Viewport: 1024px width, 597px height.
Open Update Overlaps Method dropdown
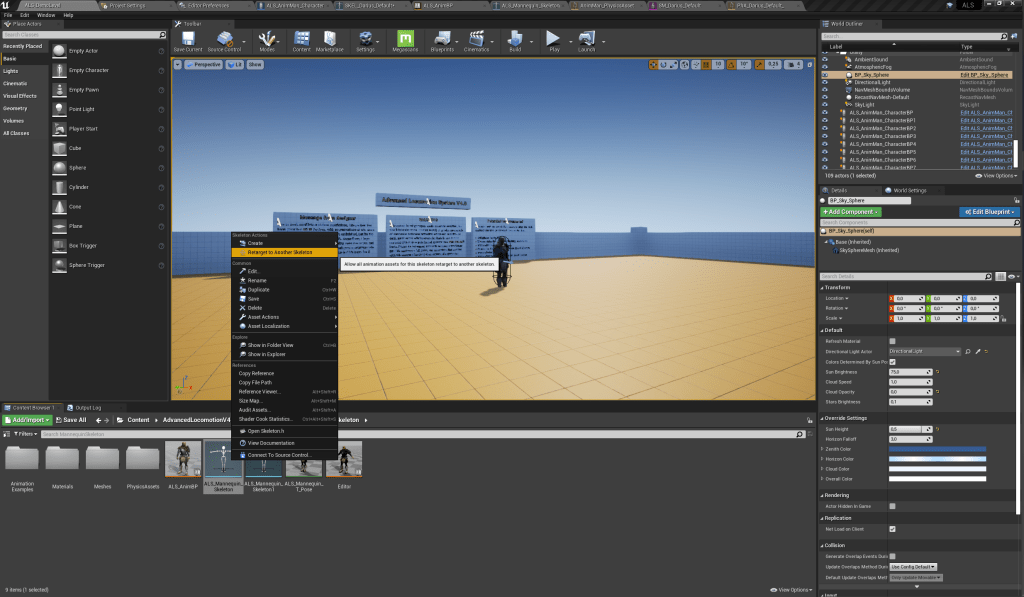(913, 566)
